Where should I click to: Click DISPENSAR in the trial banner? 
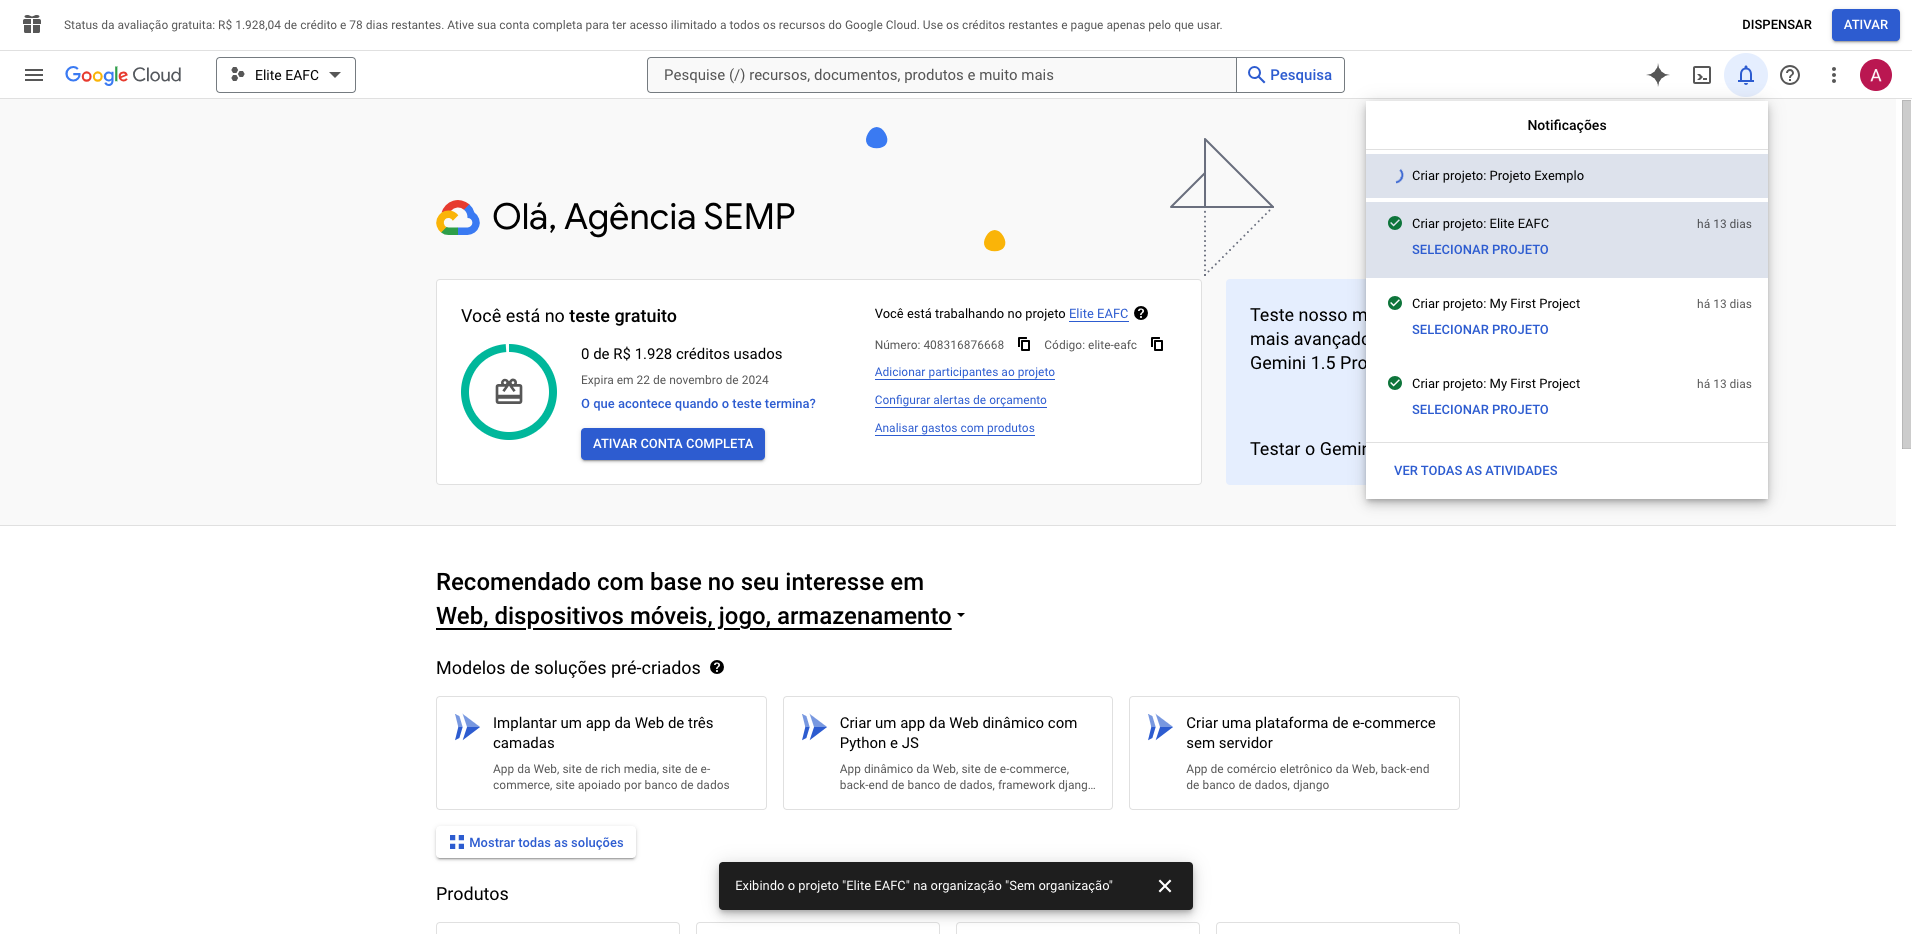click(x=1777, y=25)
